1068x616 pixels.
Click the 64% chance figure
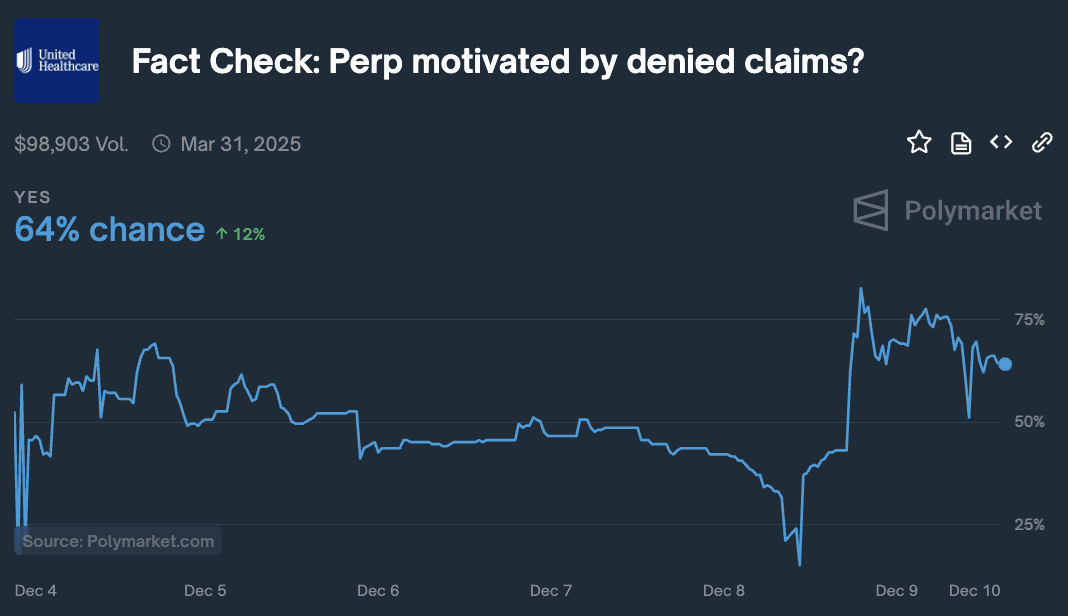coord(110,229)
